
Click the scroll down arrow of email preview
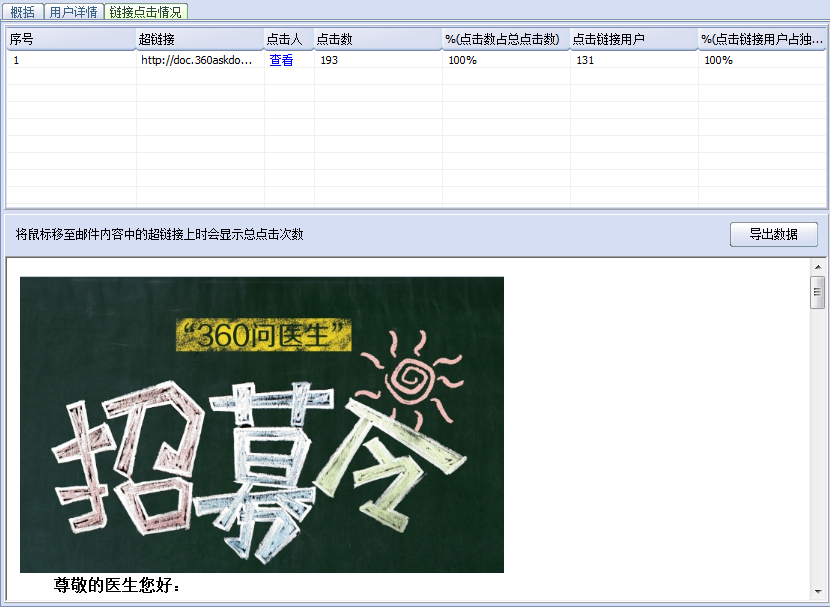pos(817,592)
